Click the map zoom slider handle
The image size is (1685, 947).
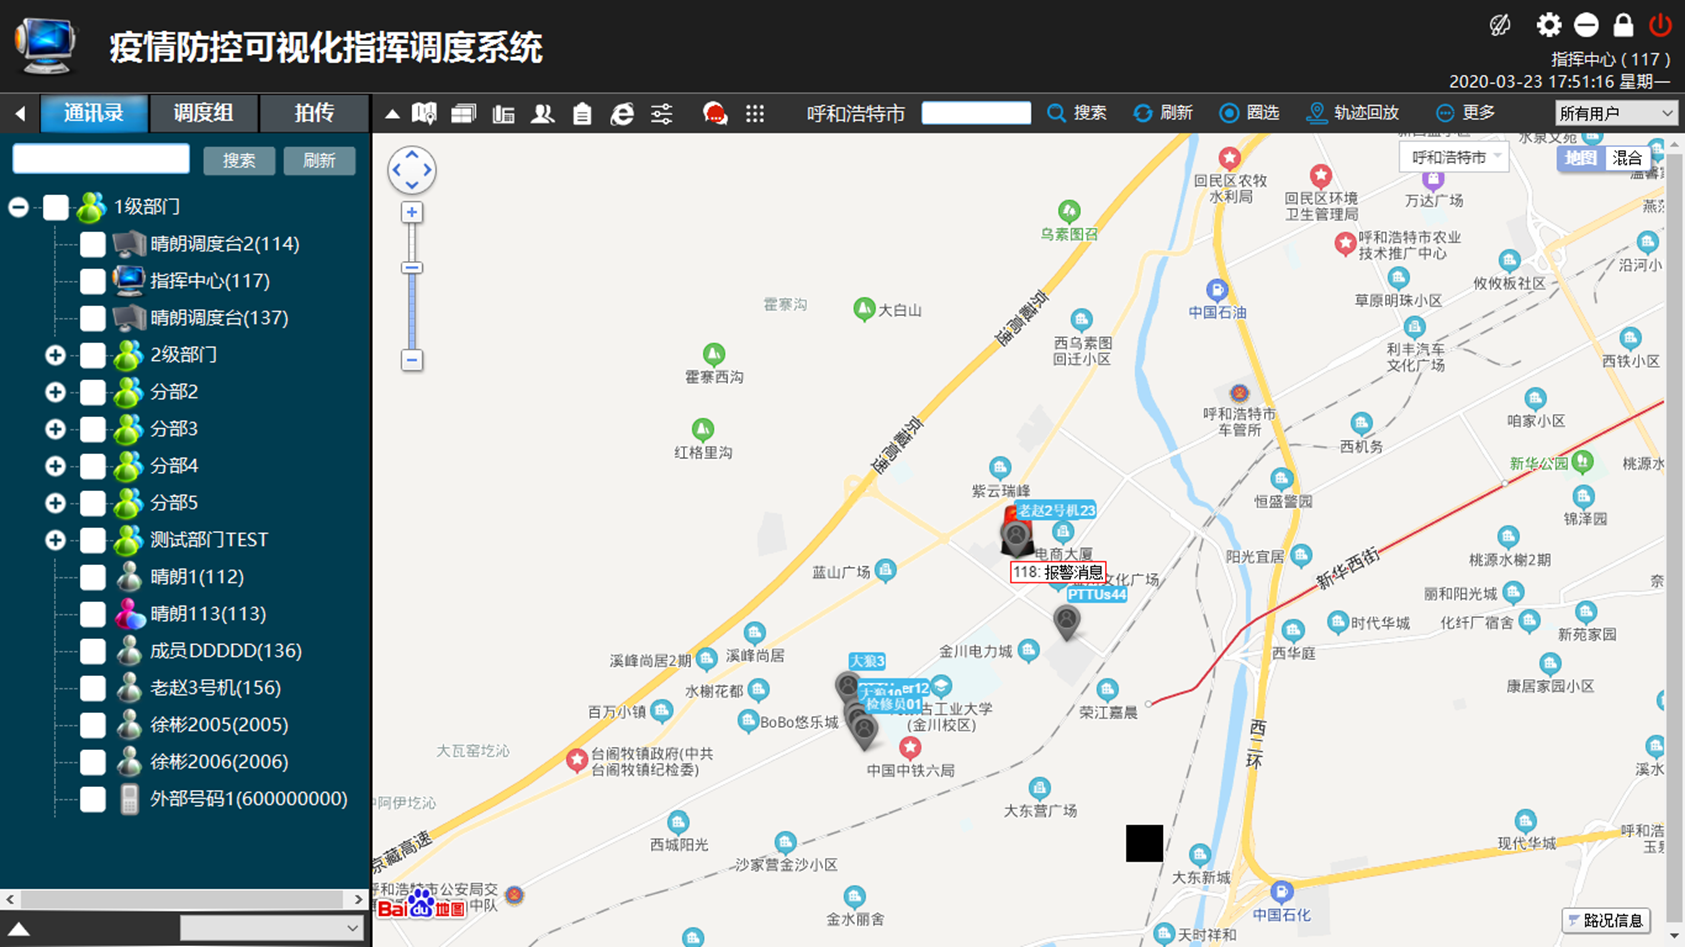coord(412,268)
